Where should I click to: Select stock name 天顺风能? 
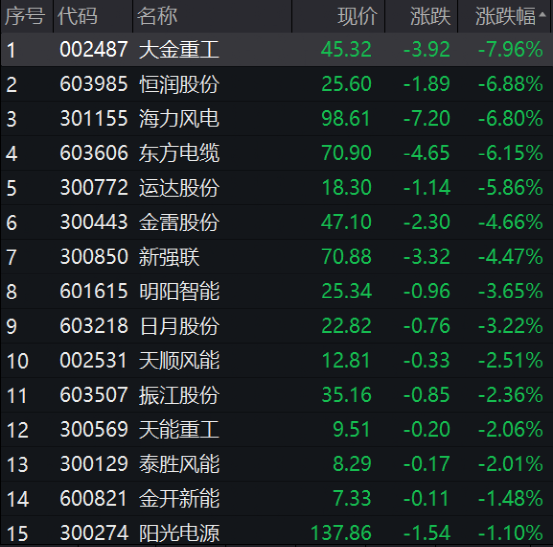(179, 360)
